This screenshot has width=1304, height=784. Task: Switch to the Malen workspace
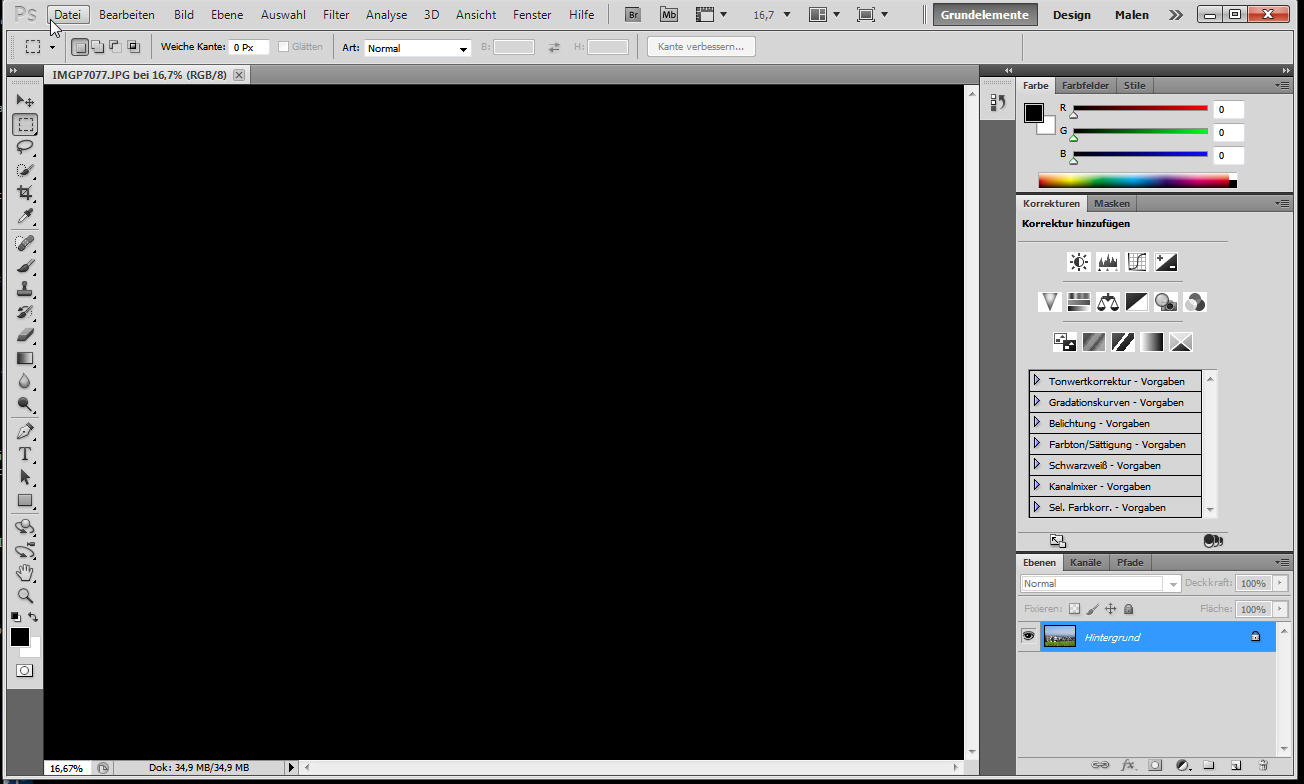point(1132,15)
